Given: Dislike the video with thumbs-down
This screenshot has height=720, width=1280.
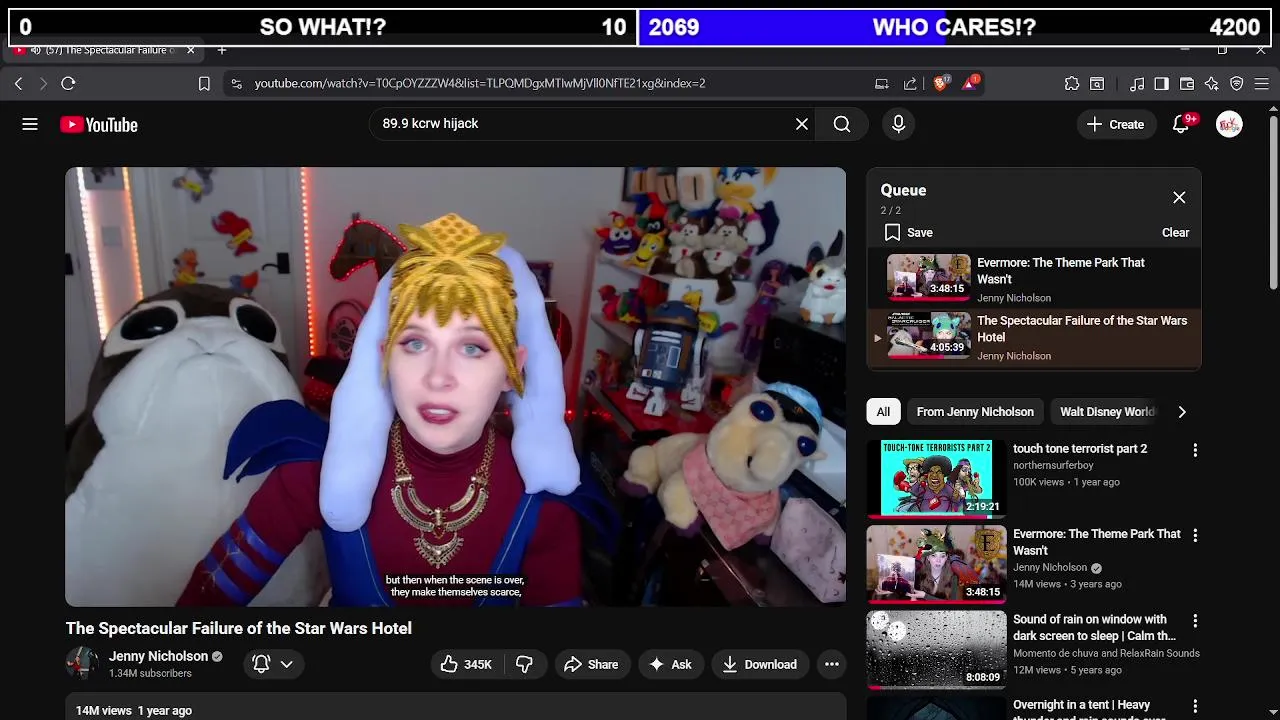Looking at the screenshot, I should point(524,665).
